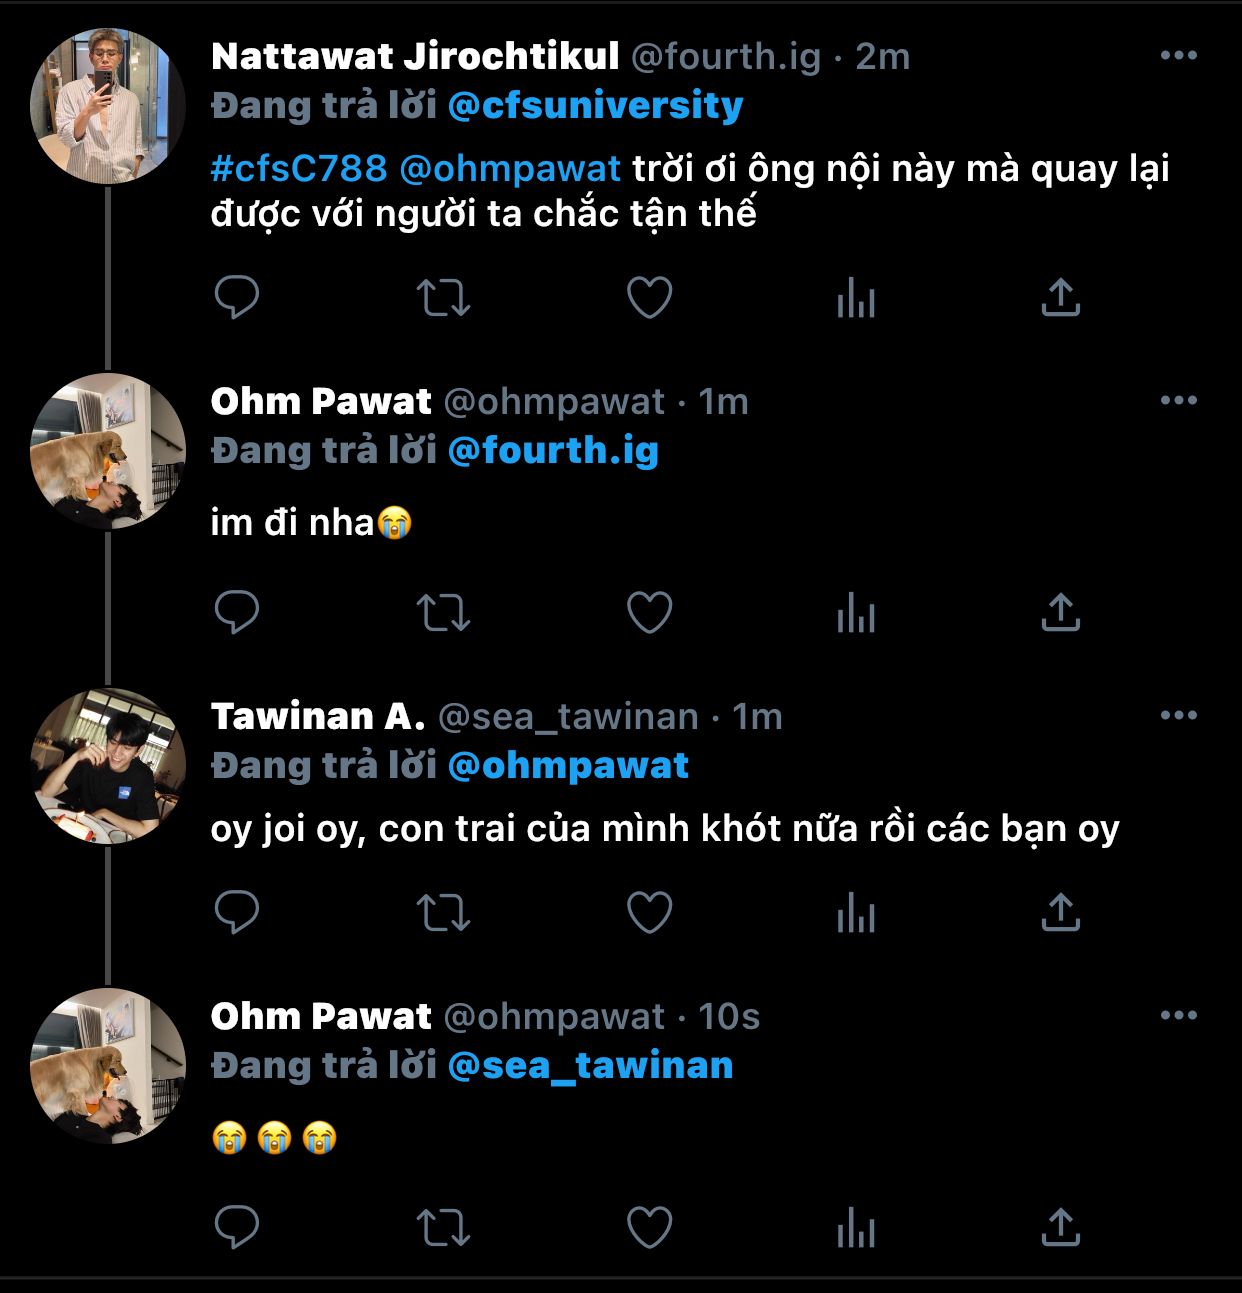Open Nattawat Jirochtikul's mirror selfie avatar

[108, 106]
